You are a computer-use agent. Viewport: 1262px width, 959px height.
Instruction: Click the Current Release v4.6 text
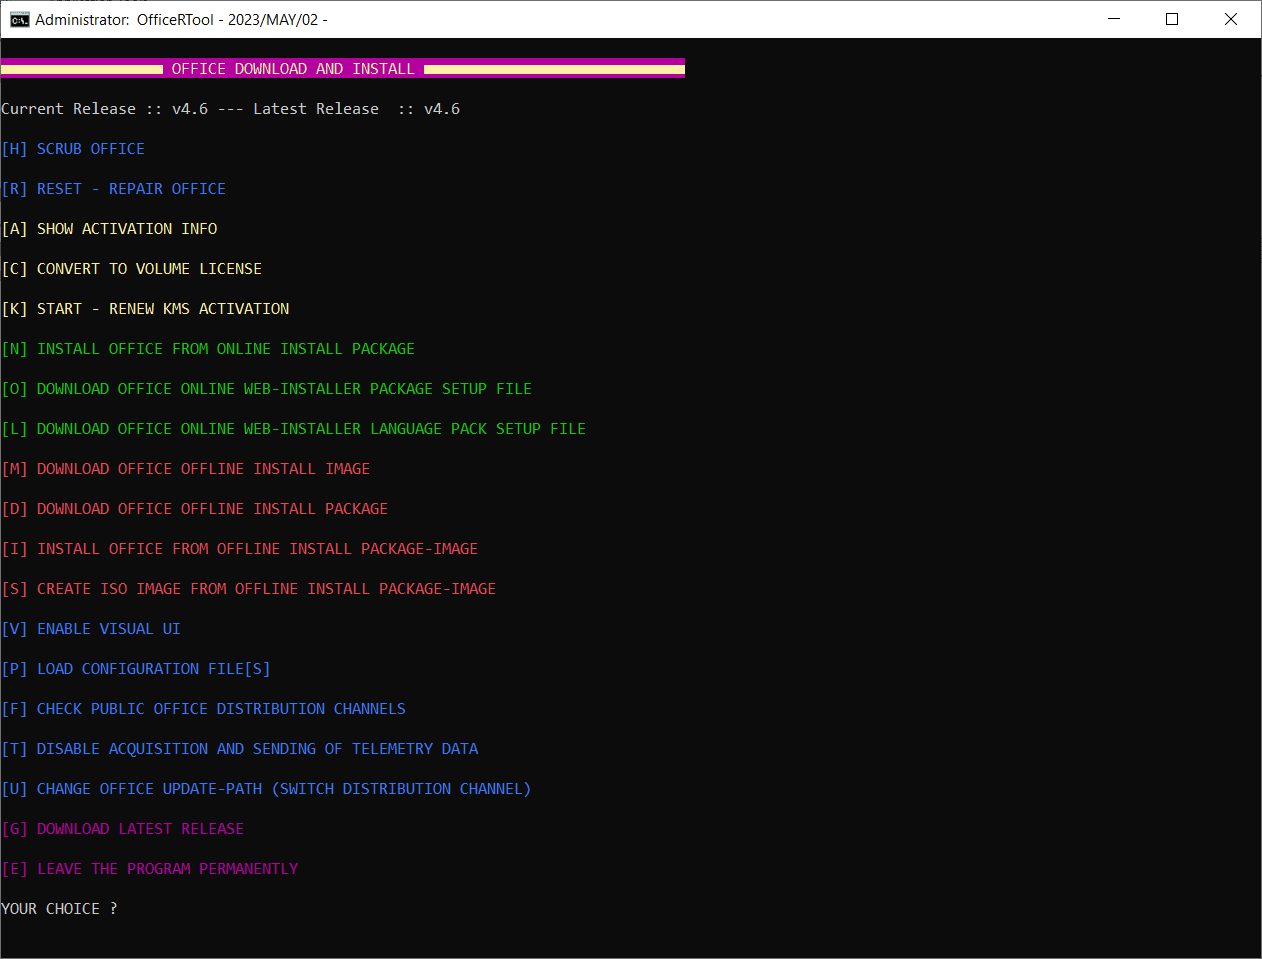[105, 109]
